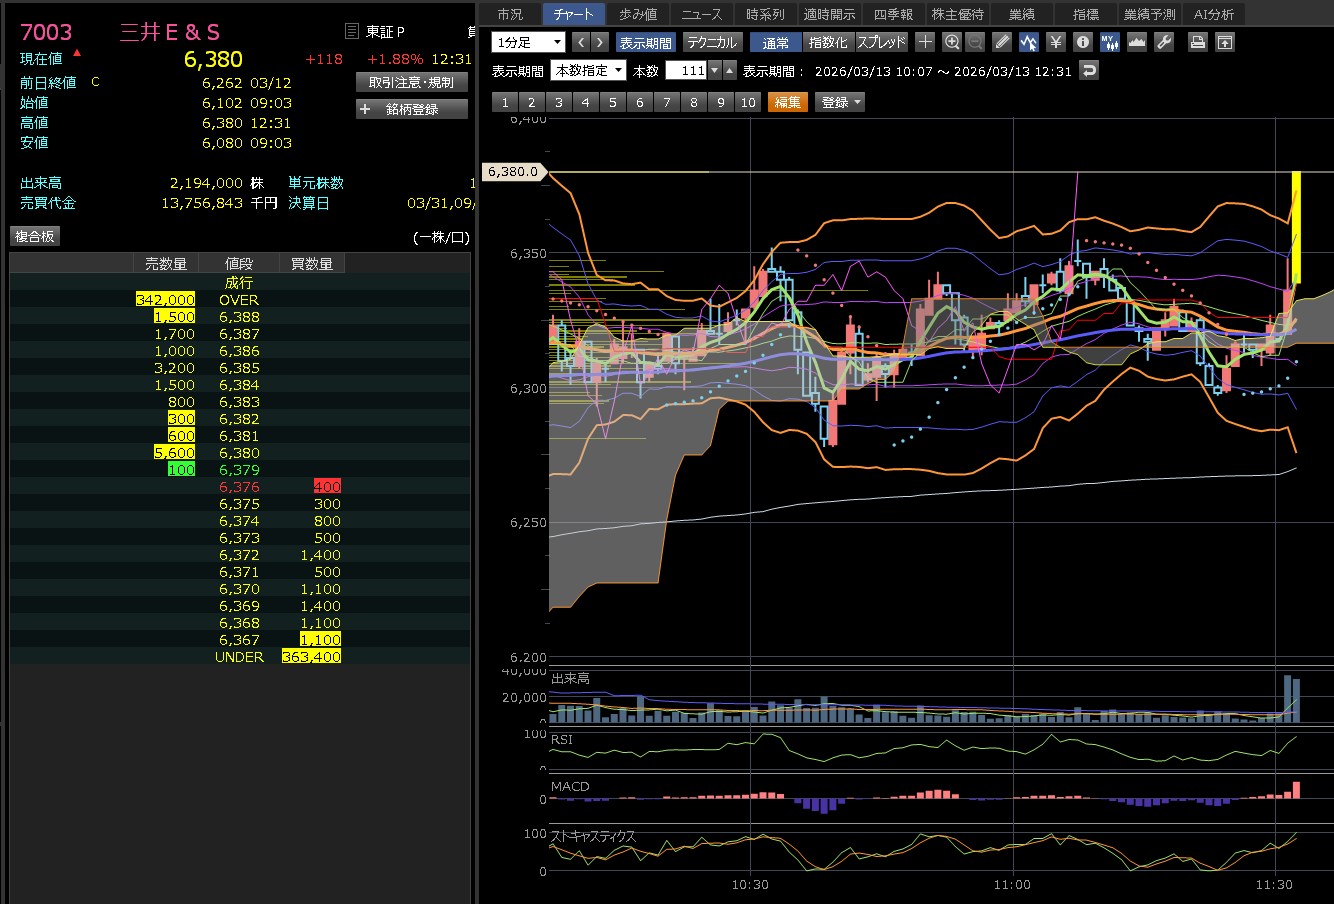Switch to the 四季報 tab

(x=893, y=14)
